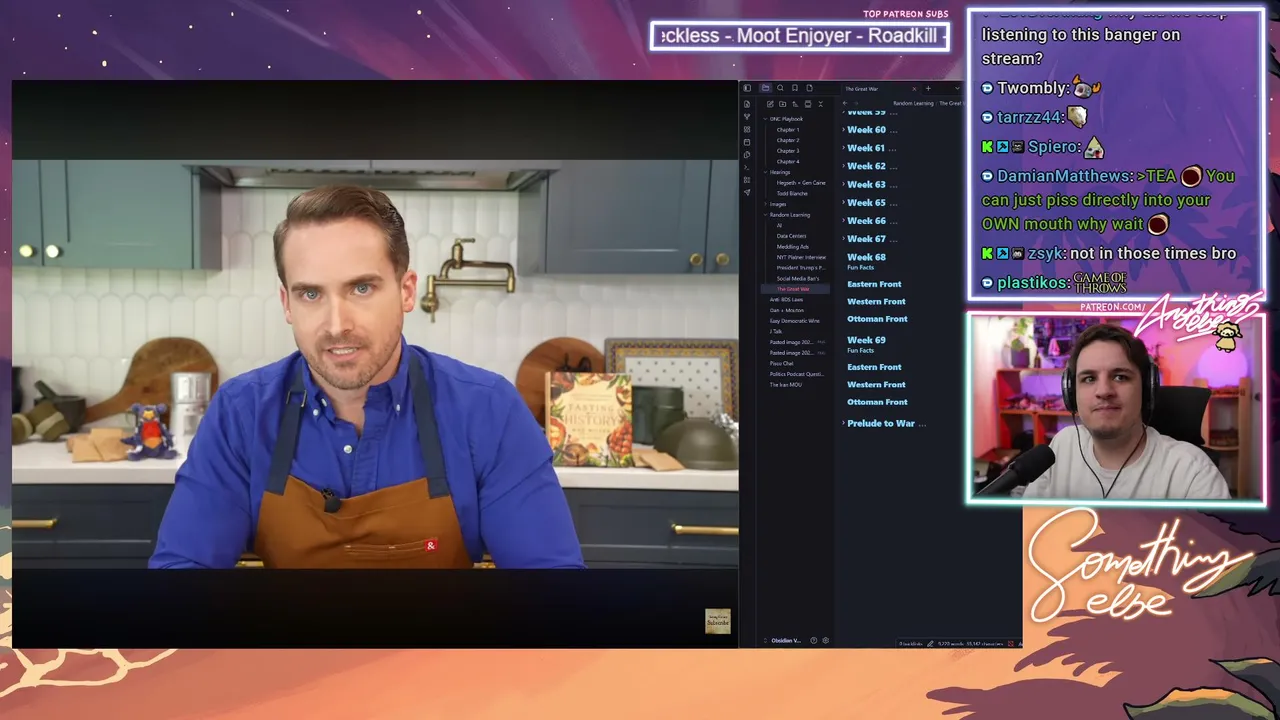Viewport: 1280px width, 720px height.
Task: Open the search panel in Obsidian
Action: (780, 88)
